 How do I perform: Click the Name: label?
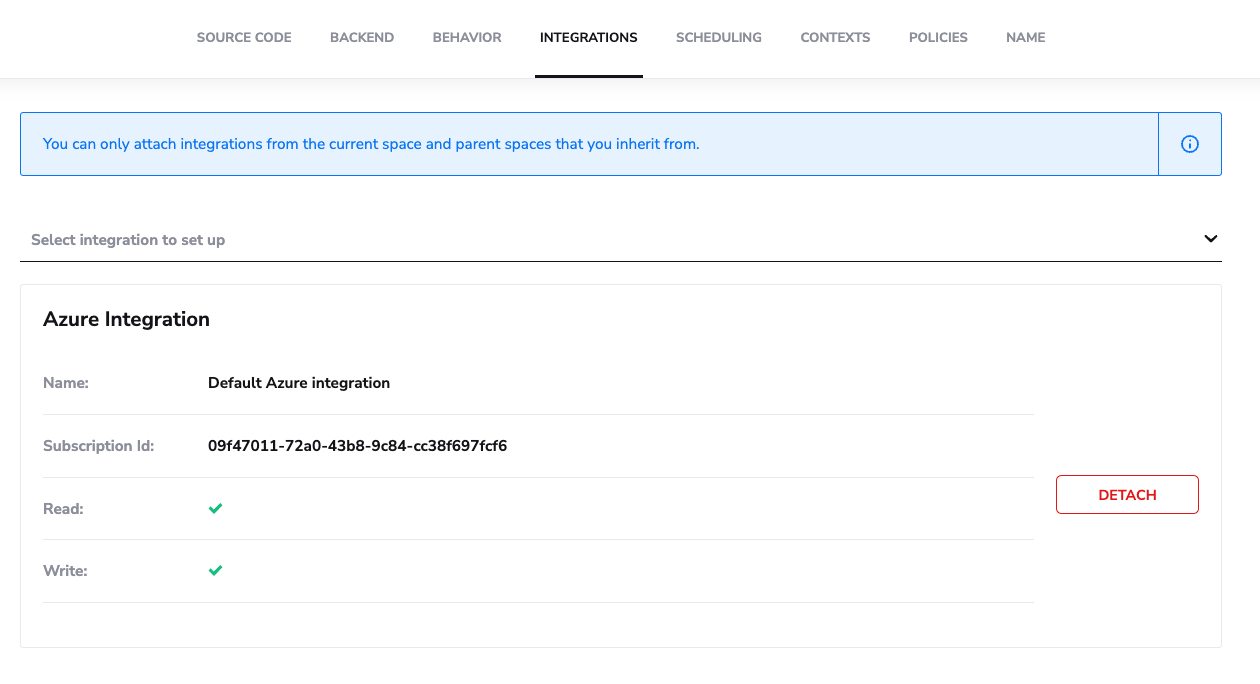66,383
